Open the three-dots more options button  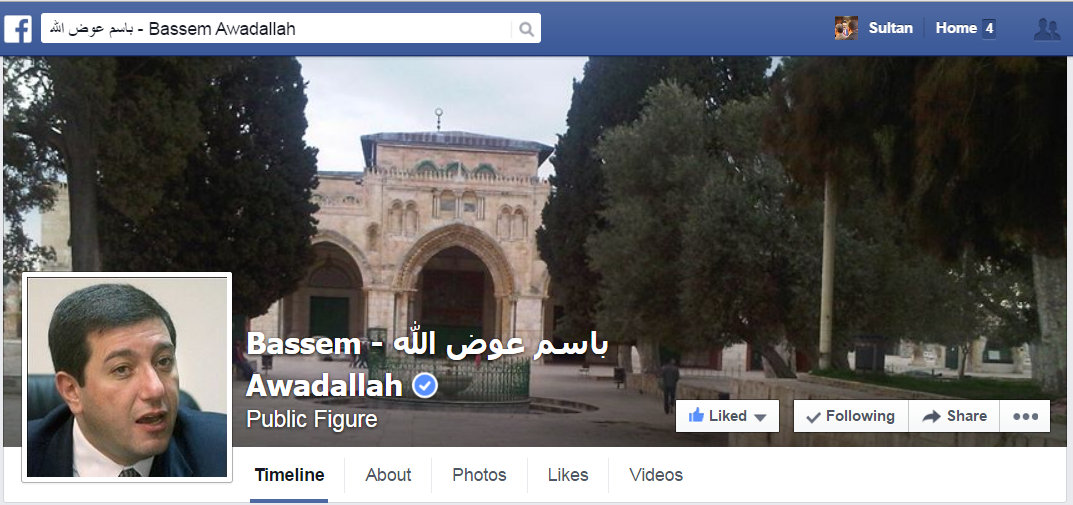tap(1025, 416)
